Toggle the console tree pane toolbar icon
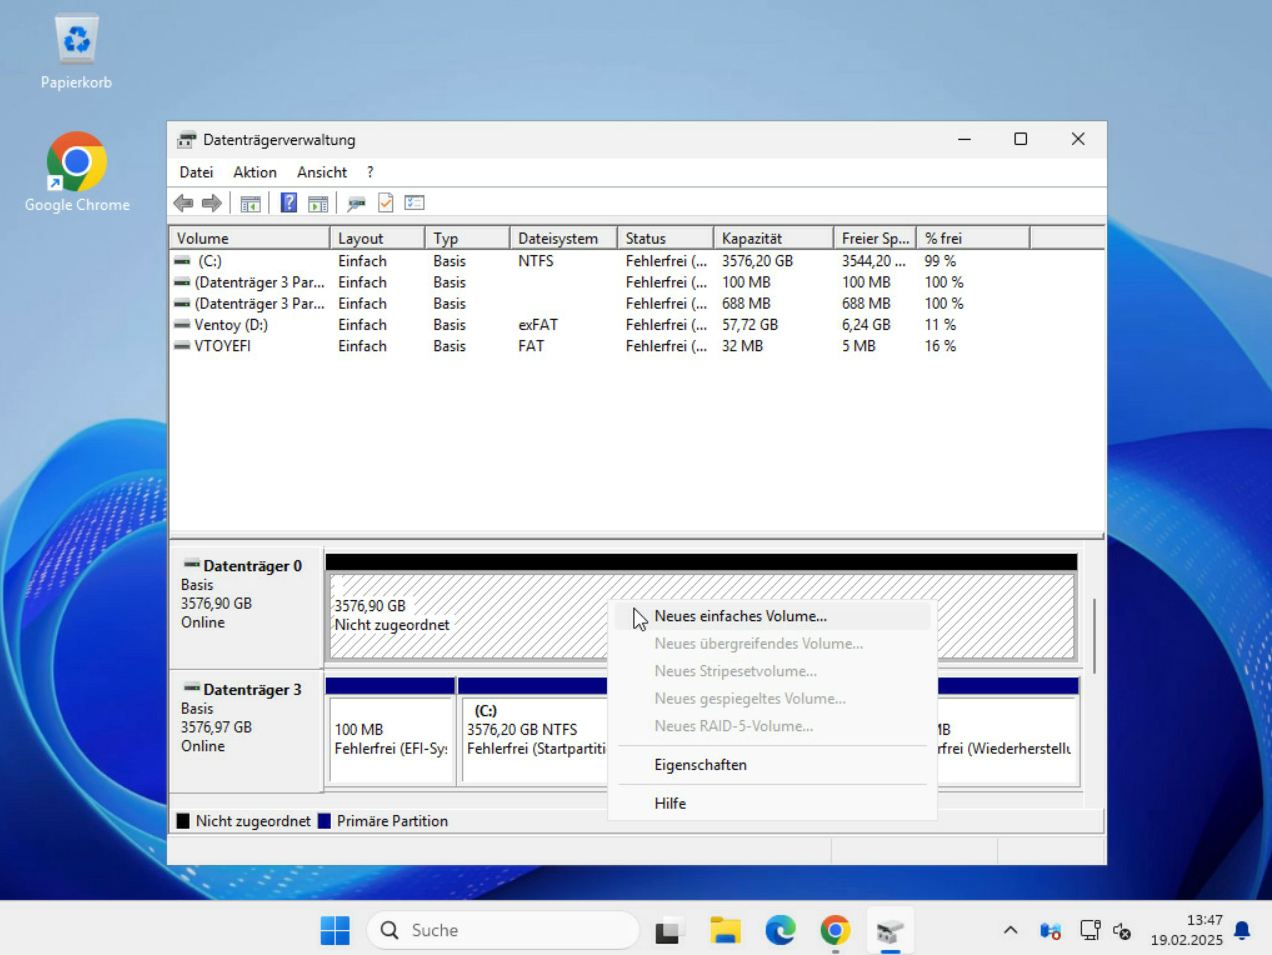Viewport: 1272px width, 955px height. (250, 203)
